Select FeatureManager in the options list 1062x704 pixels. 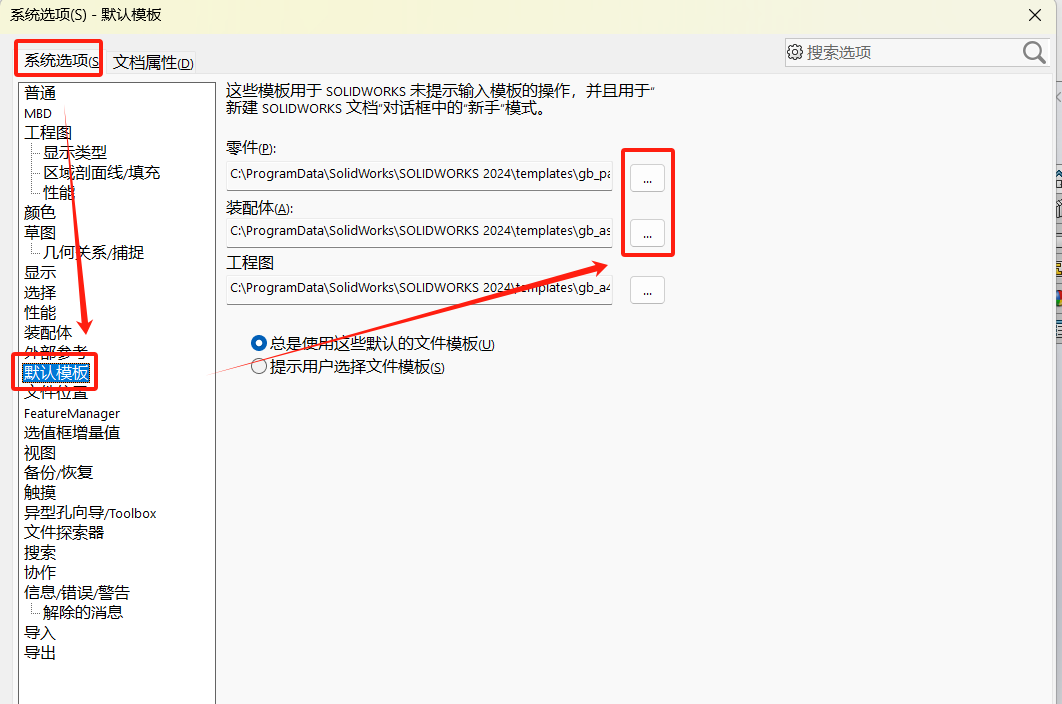[x=72, y=413]
